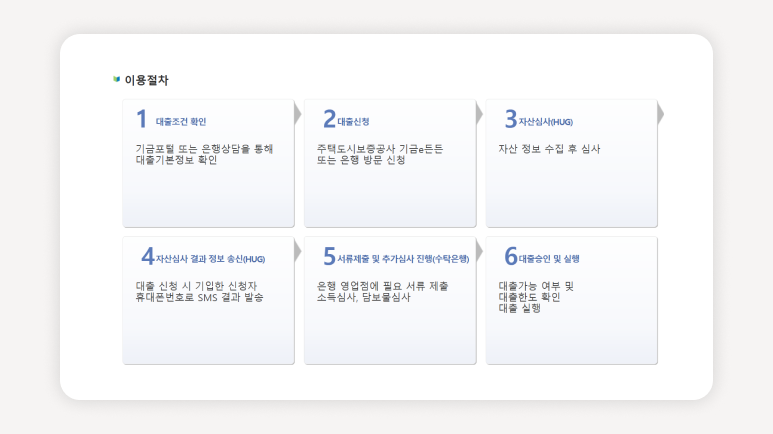Image resolution: width=773 pixels, height=434 pixels.
Task: Click text 자산 정보 수집 후 심사
Action: 549,148
